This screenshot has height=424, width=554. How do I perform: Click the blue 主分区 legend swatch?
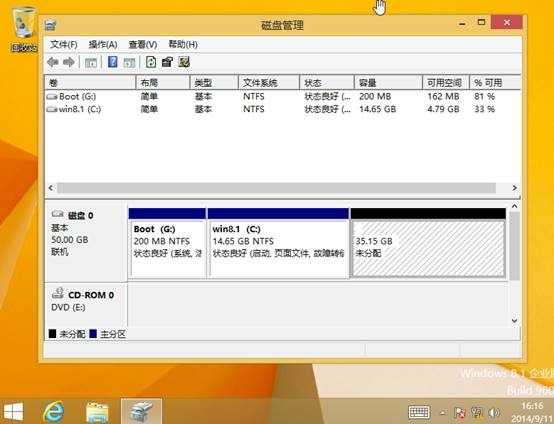click(x=93, y=334)
